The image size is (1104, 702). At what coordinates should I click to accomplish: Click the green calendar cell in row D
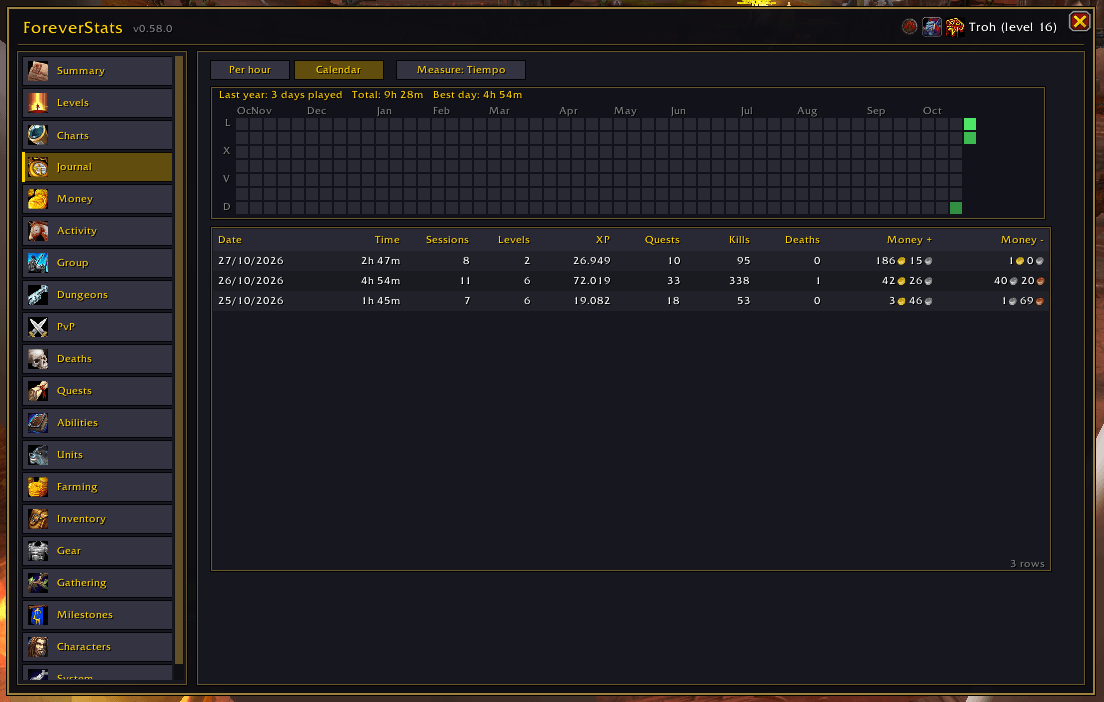pyautogui.click(x=956, y=208)
